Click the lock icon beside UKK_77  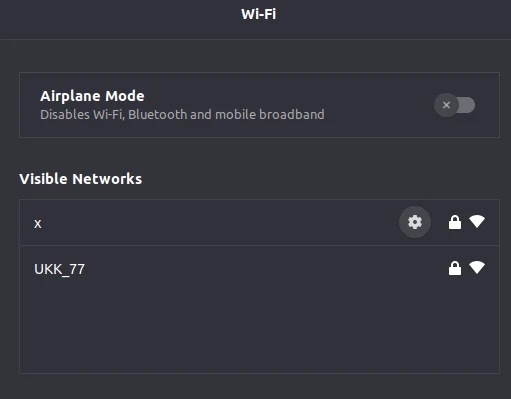455,268
